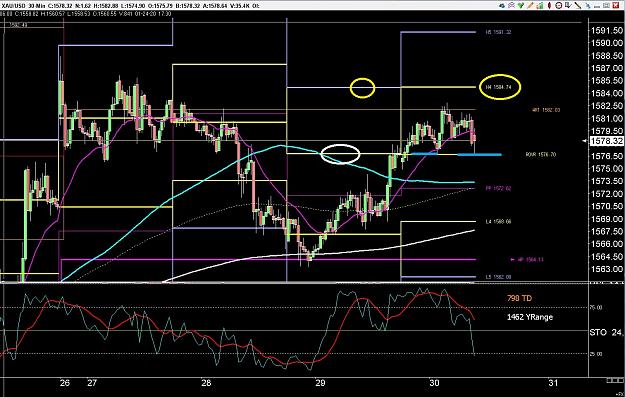The image size is (625, 397).
Task: Click the L5 1562.08 pivot label
Action: pyautogui.click(x=498, y=277)
